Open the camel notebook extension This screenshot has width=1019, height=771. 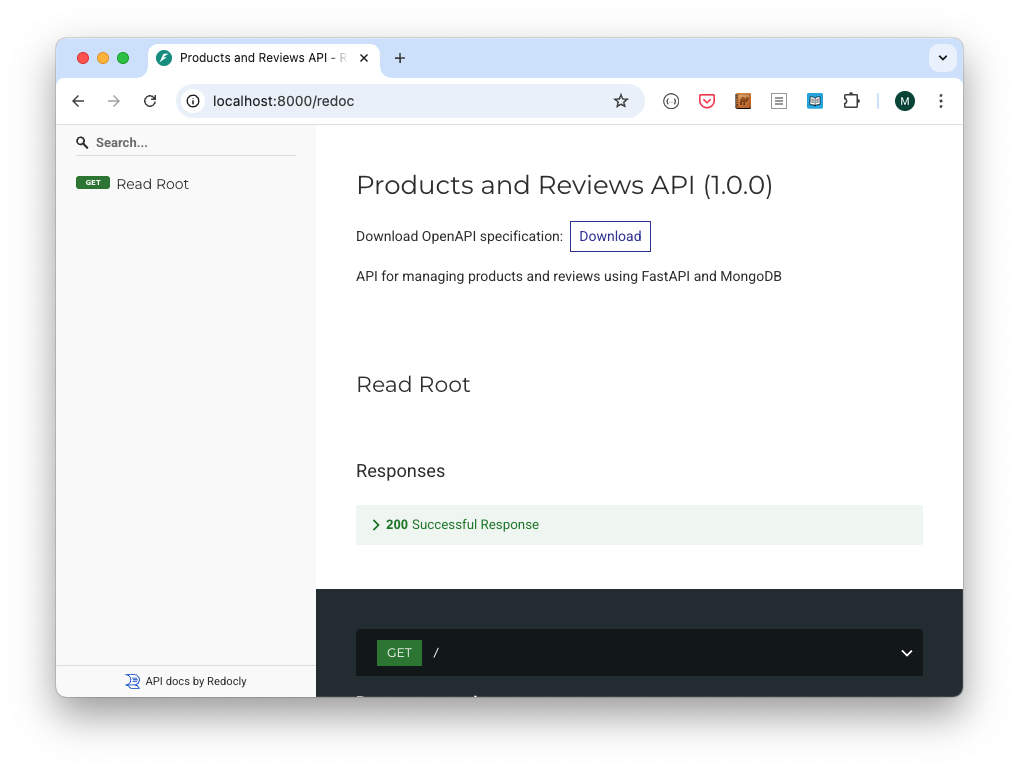743,101
